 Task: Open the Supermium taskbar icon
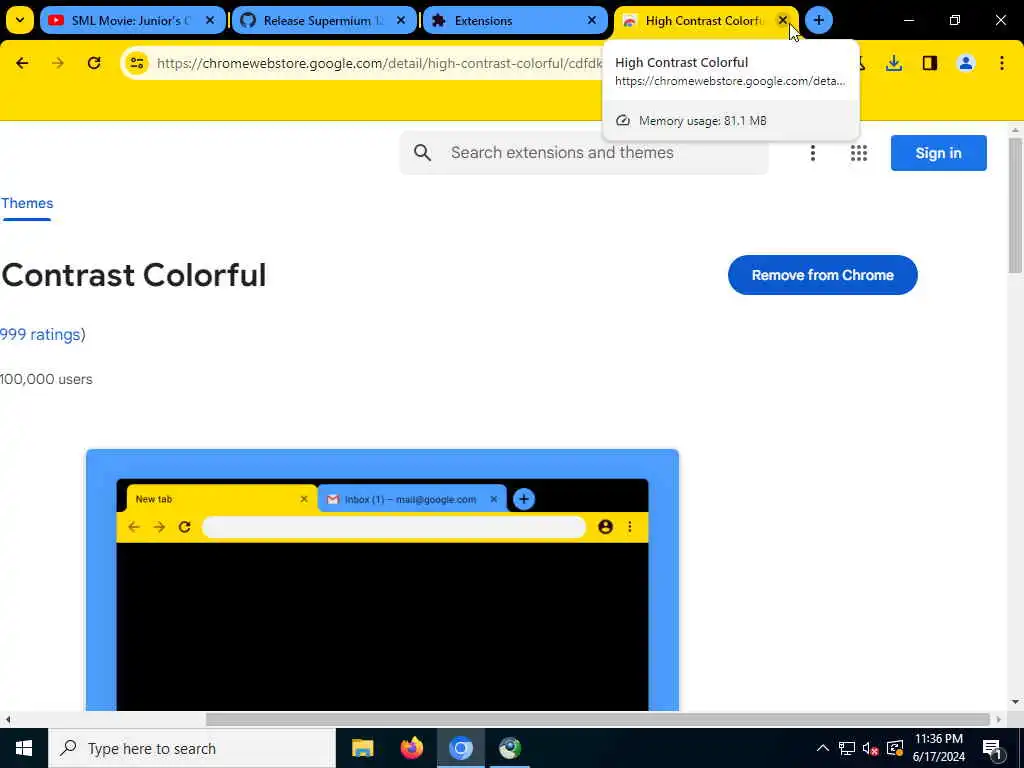(x=510, y=748)
